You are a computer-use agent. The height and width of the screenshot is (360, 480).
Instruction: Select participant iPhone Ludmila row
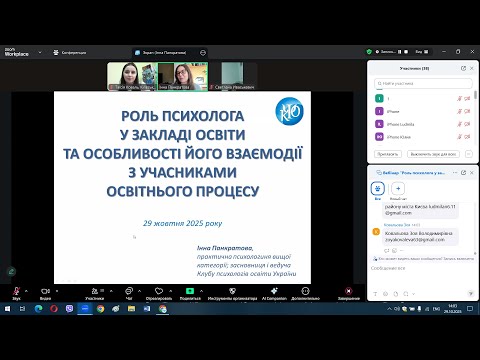click(x=423, y=124)
